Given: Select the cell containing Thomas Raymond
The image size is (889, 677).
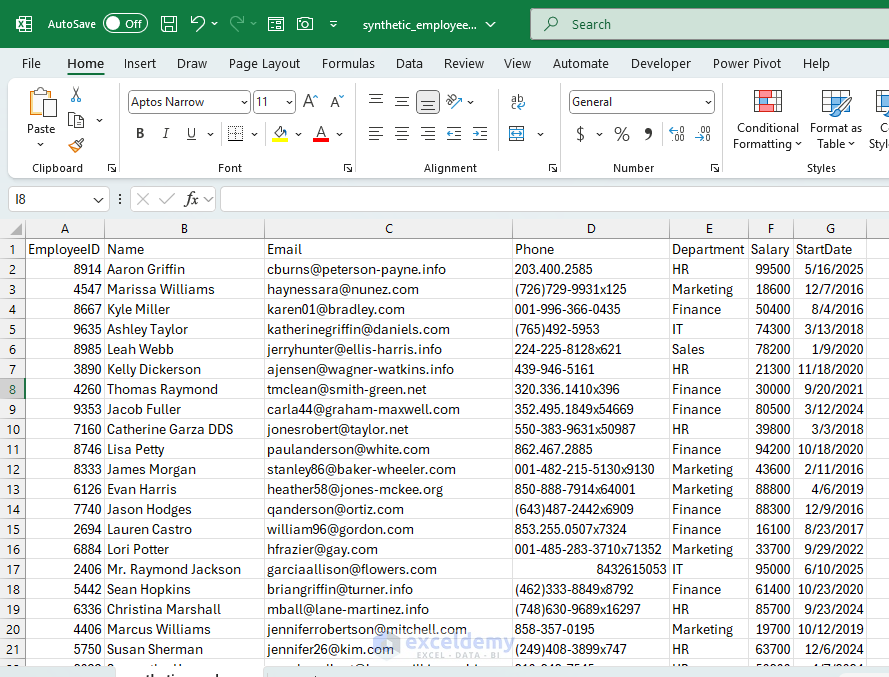Looking at the screenshot, I should point(184,390).
